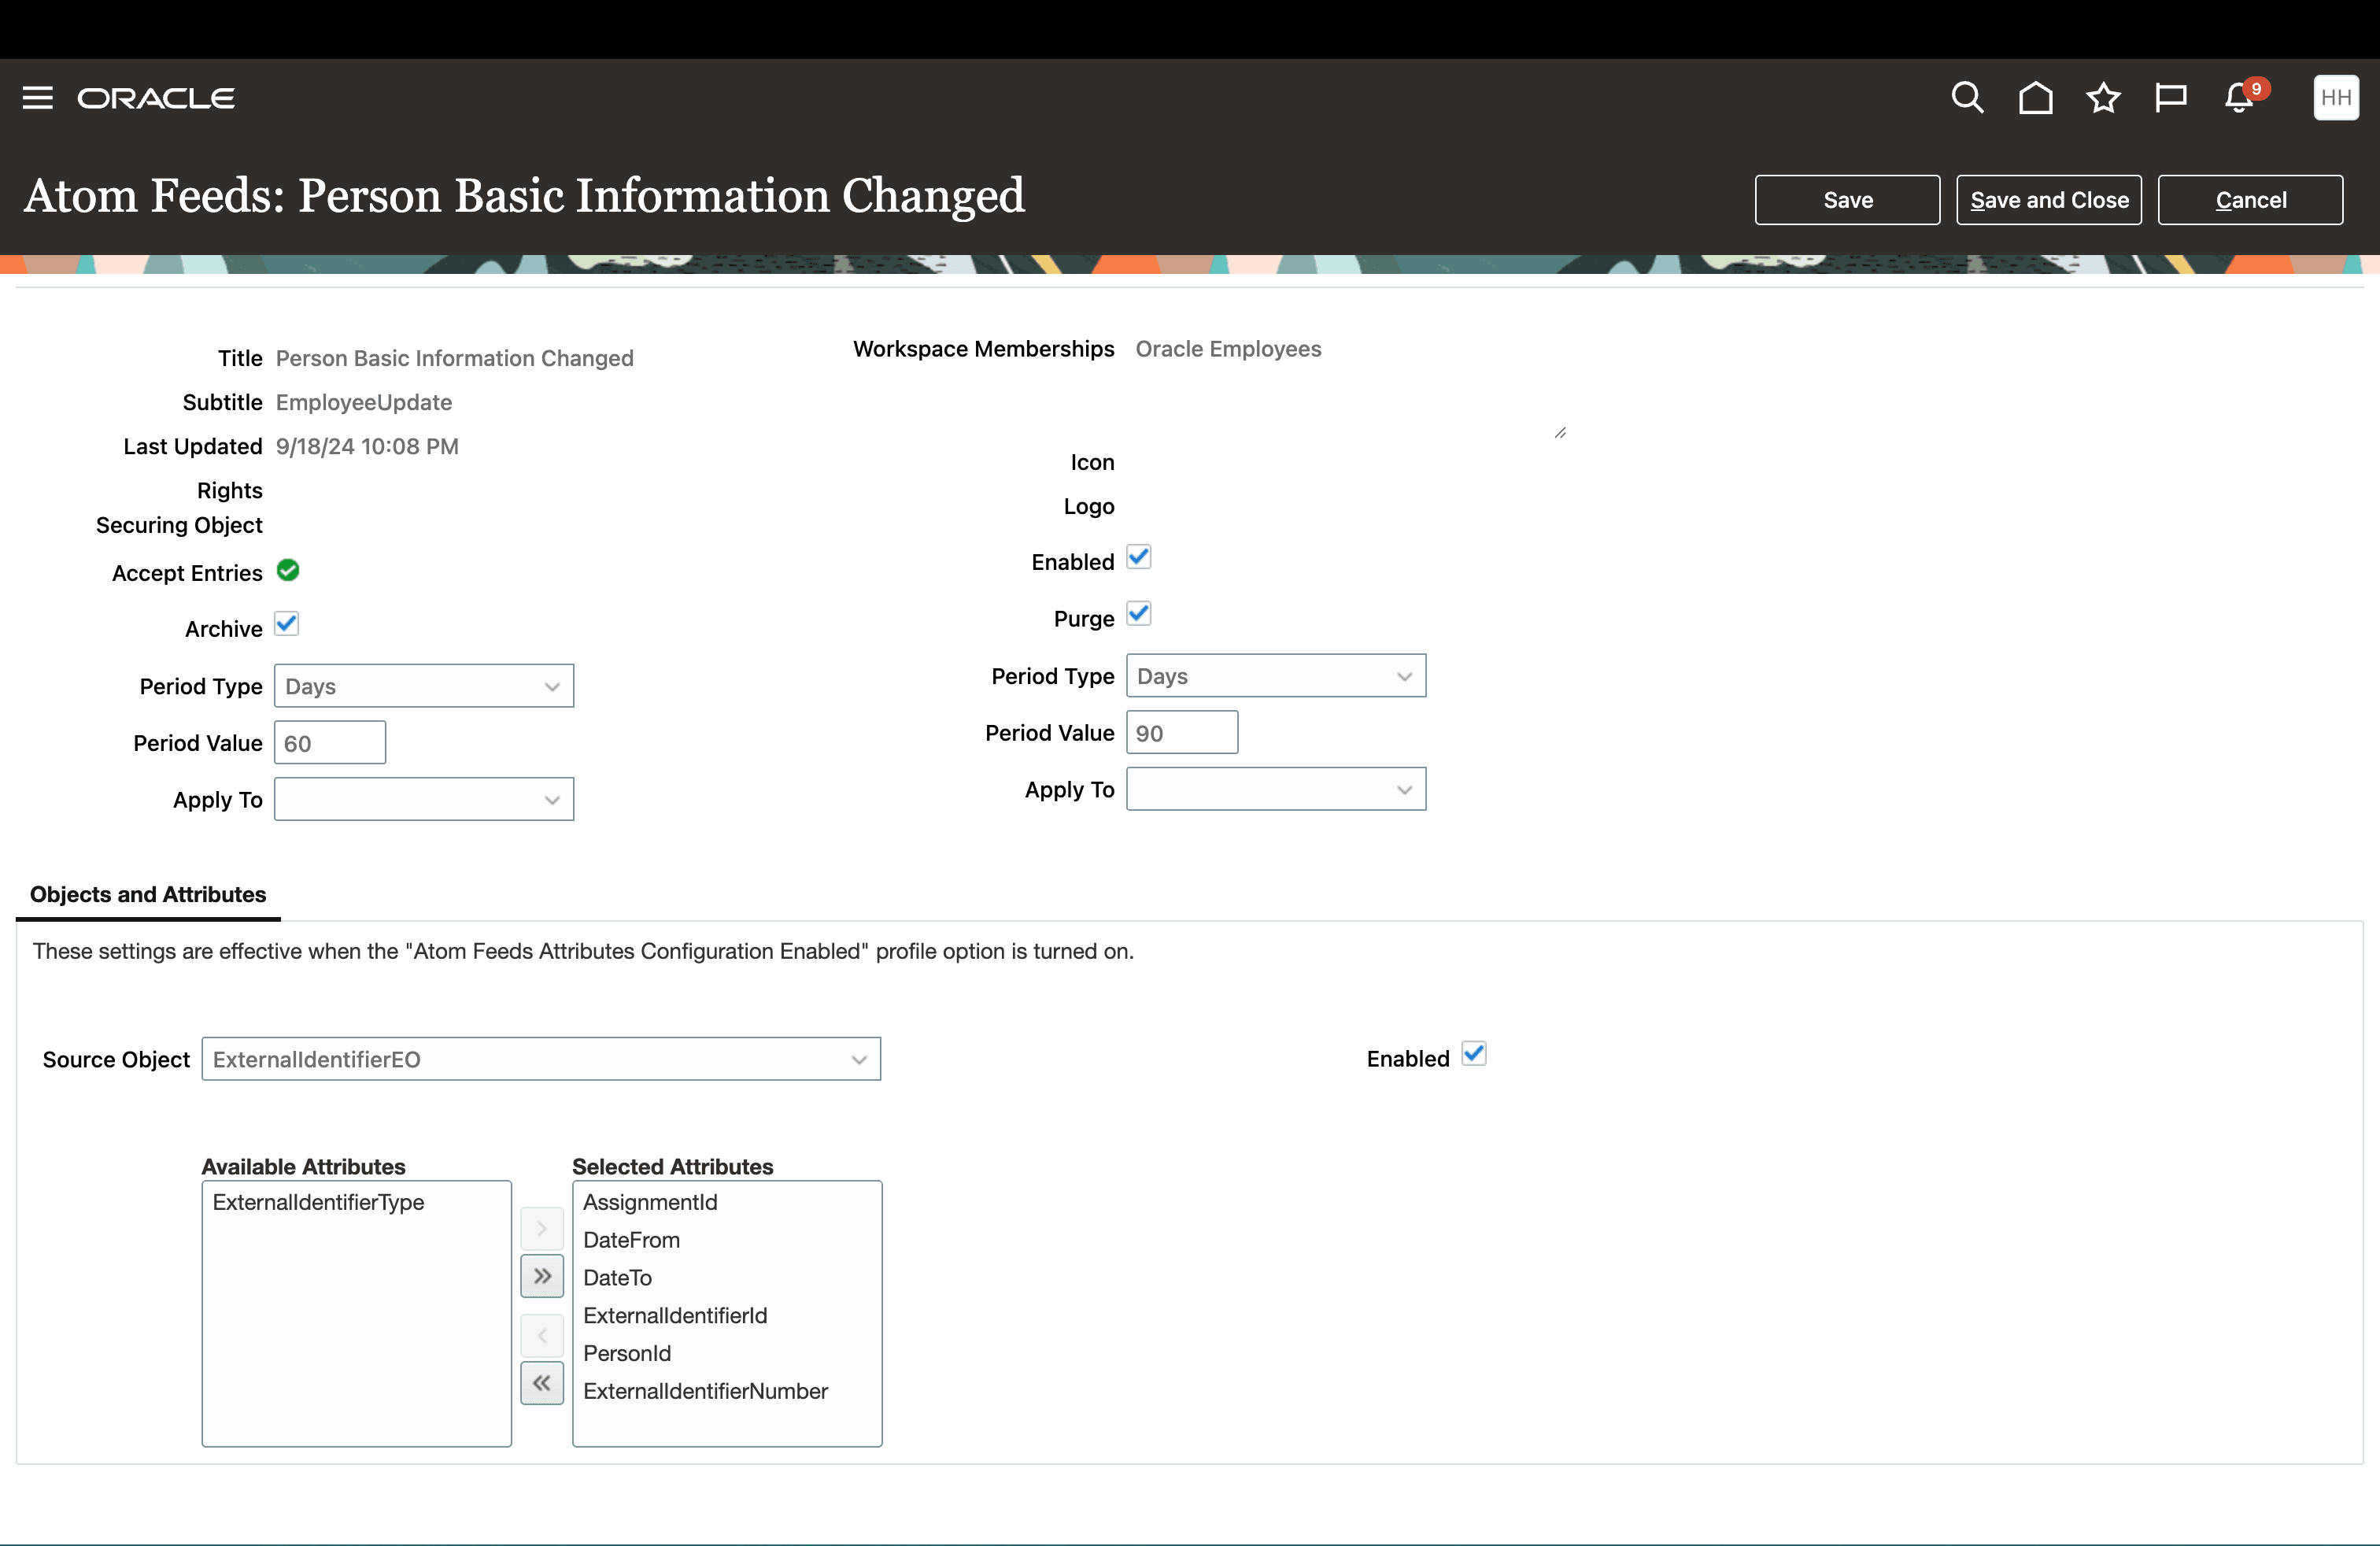2380x1546 pixels.
Task: Go to the home page icon
Action: click(2035, 97)
